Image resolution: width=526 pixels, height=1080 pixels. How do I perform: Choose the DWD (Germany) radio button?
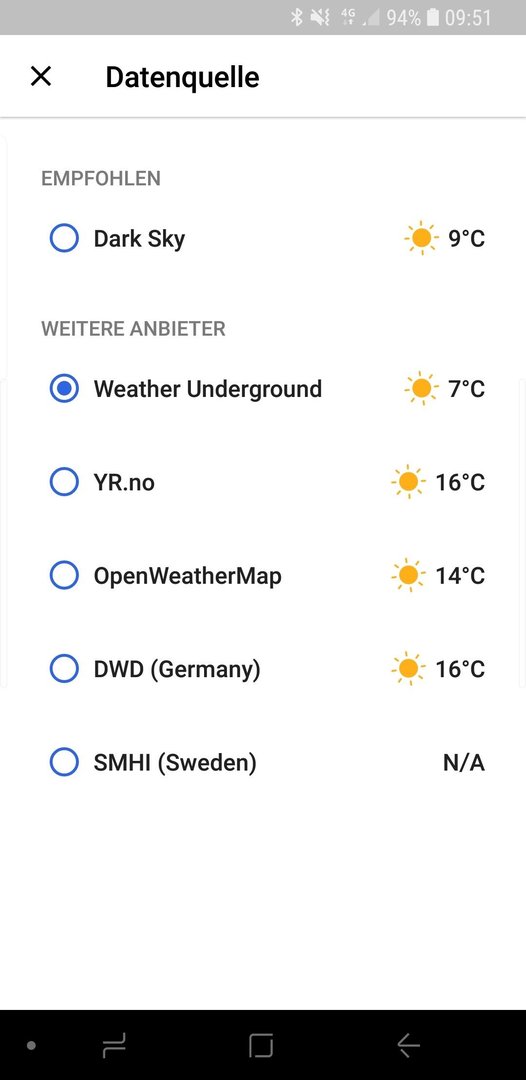click(64, 668)
